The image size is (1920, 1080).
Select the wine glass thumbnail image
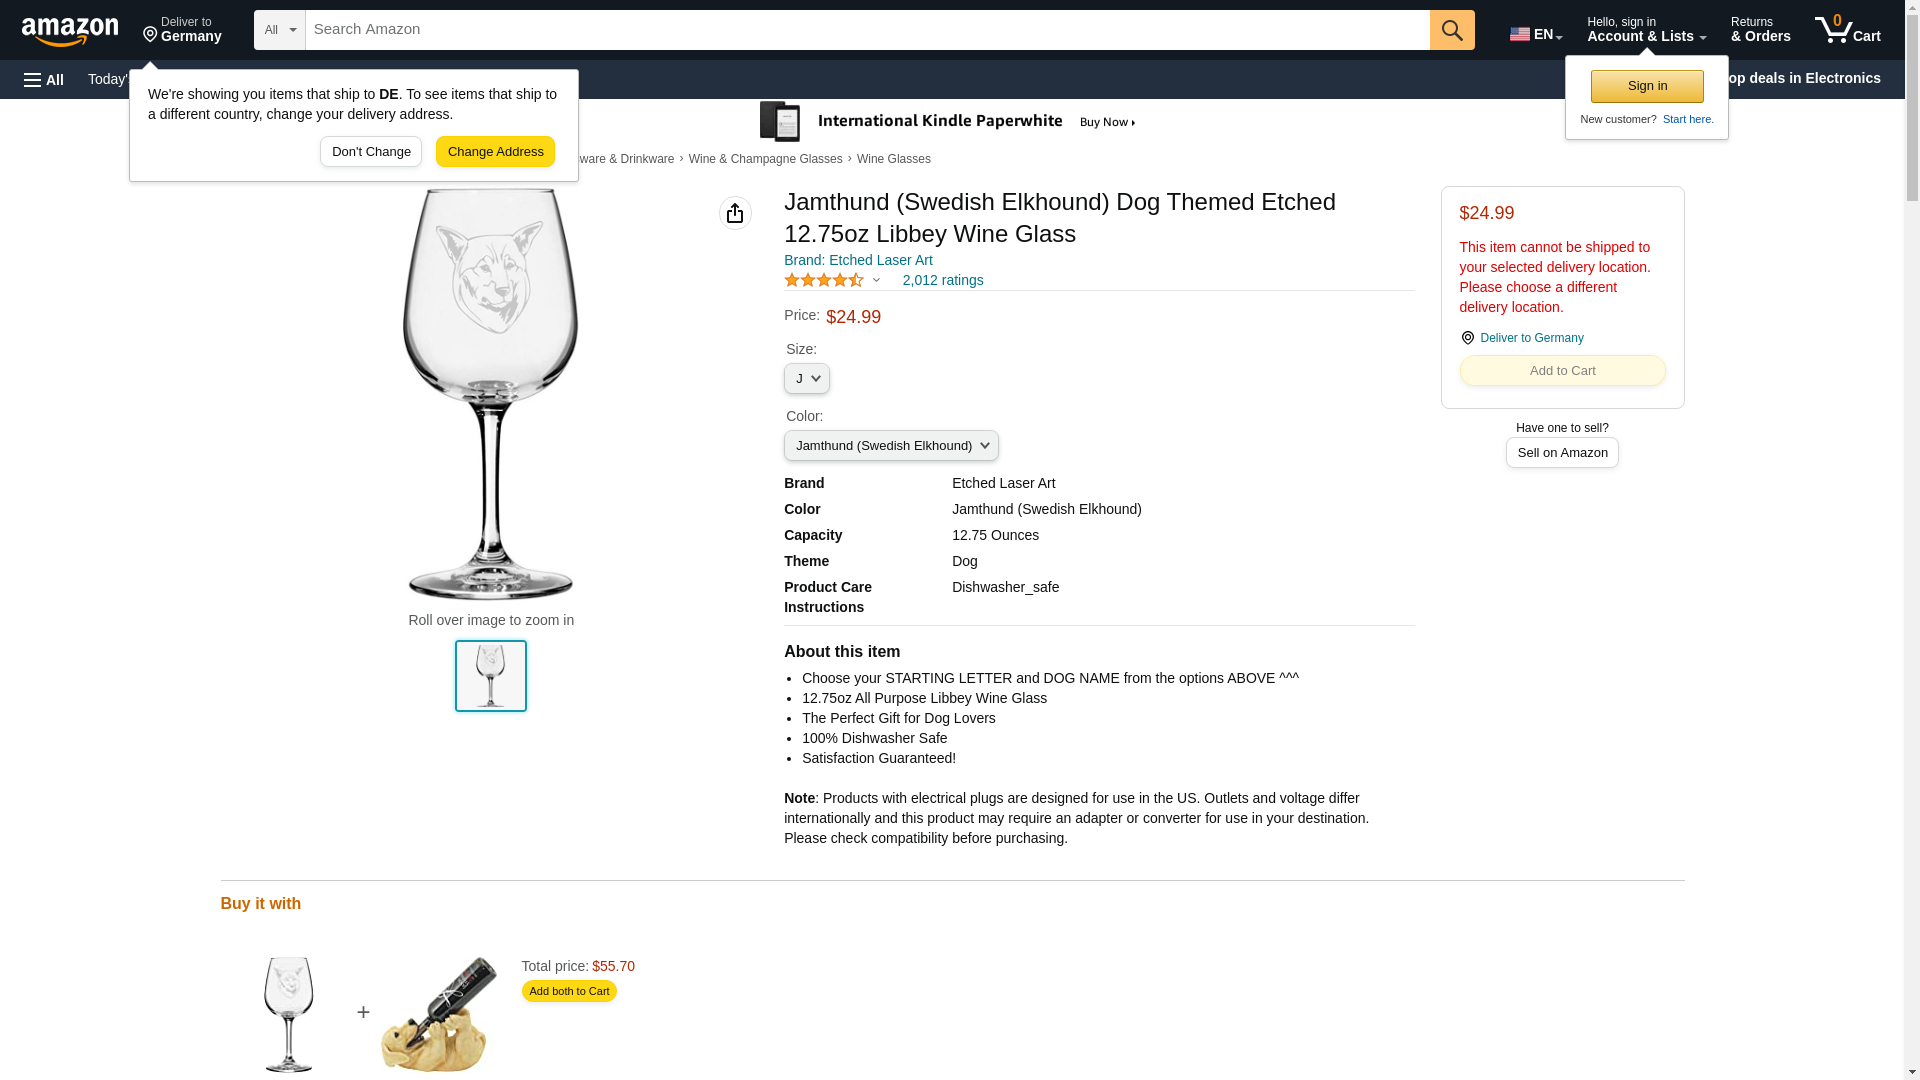tap(491, 676)
